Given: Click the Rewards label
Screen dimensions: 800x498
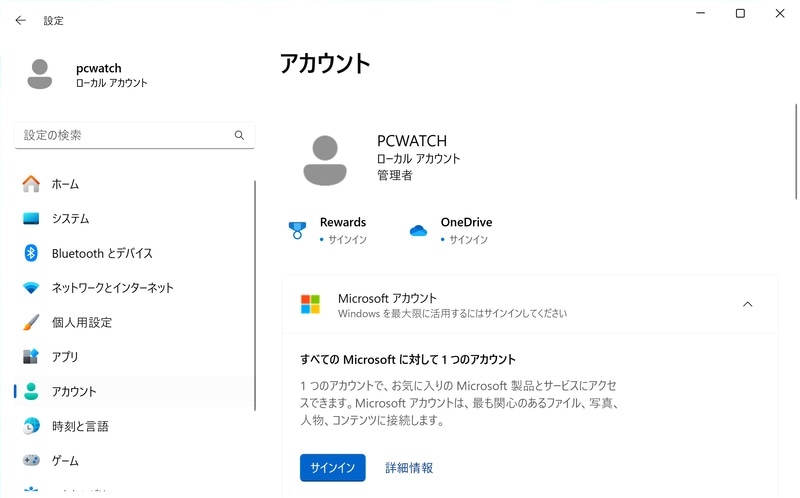Looking at the screenshot, I should [x=343, y=222].
